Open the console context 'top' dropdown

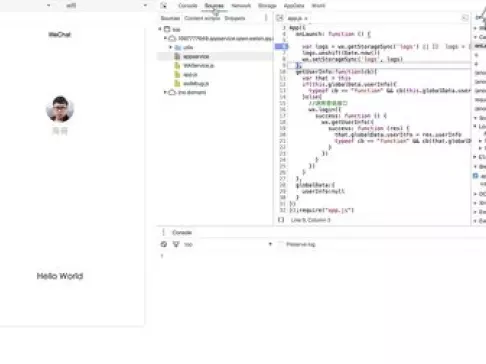tap(228, 244)
